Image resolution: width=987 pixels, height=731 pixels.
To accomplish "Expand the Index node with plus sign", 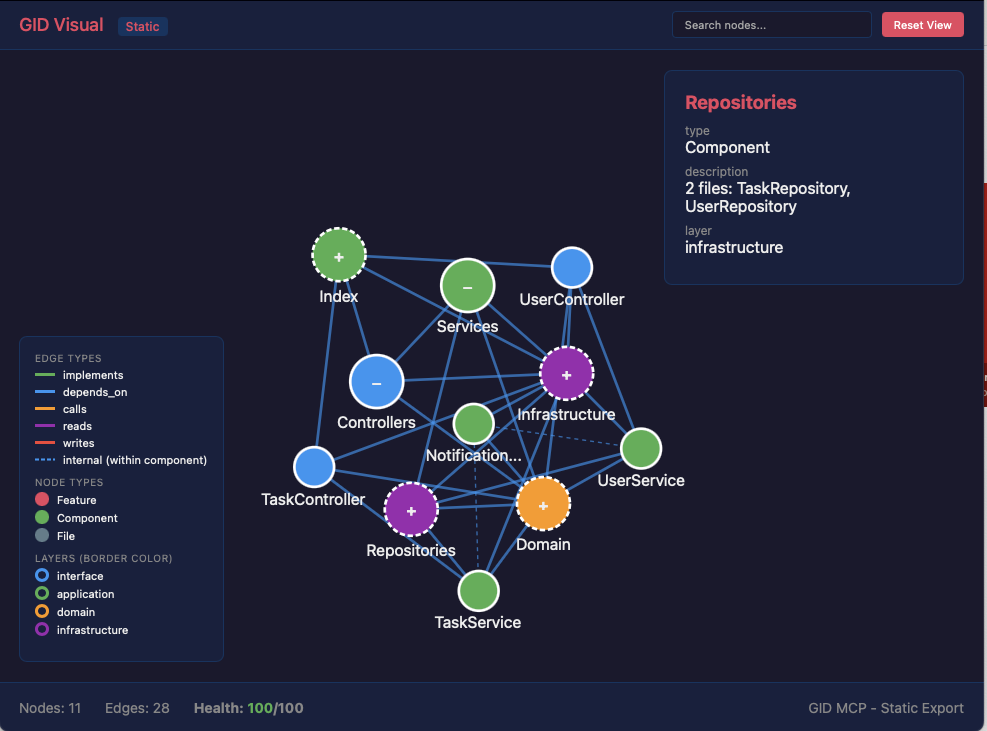I will point(339,255).
